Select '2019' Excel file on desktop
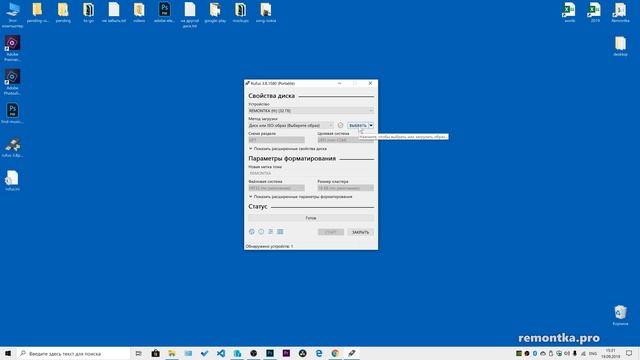 pyautogui.click(x=595, y=12)
